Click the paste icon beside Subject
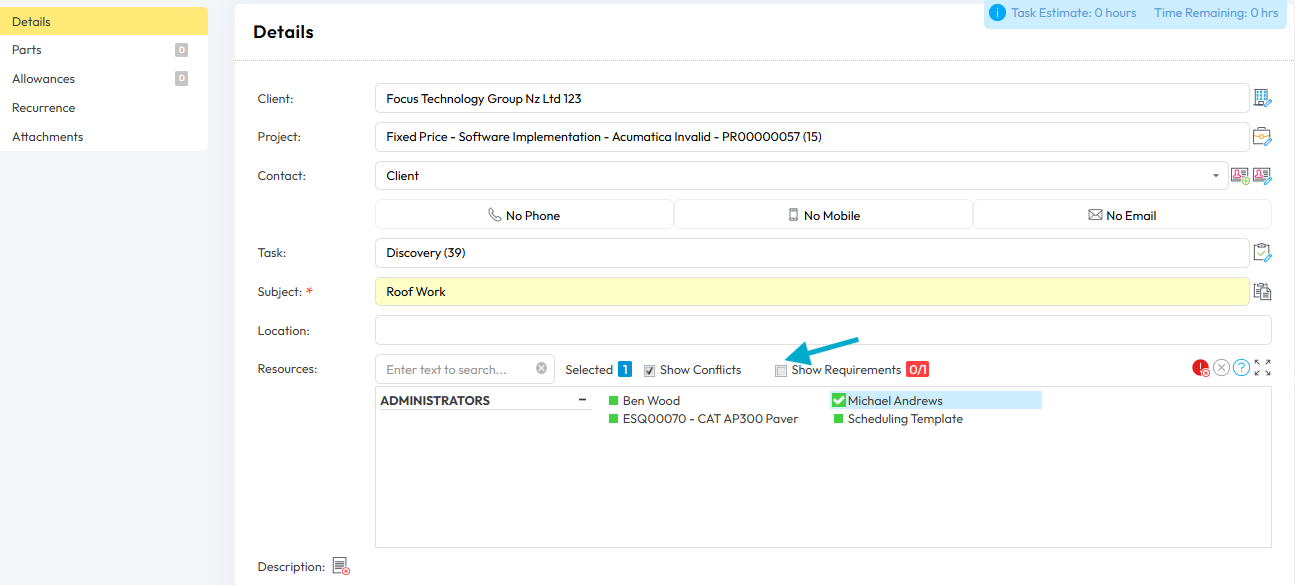1295x585 pixels. pos(1262,292)
